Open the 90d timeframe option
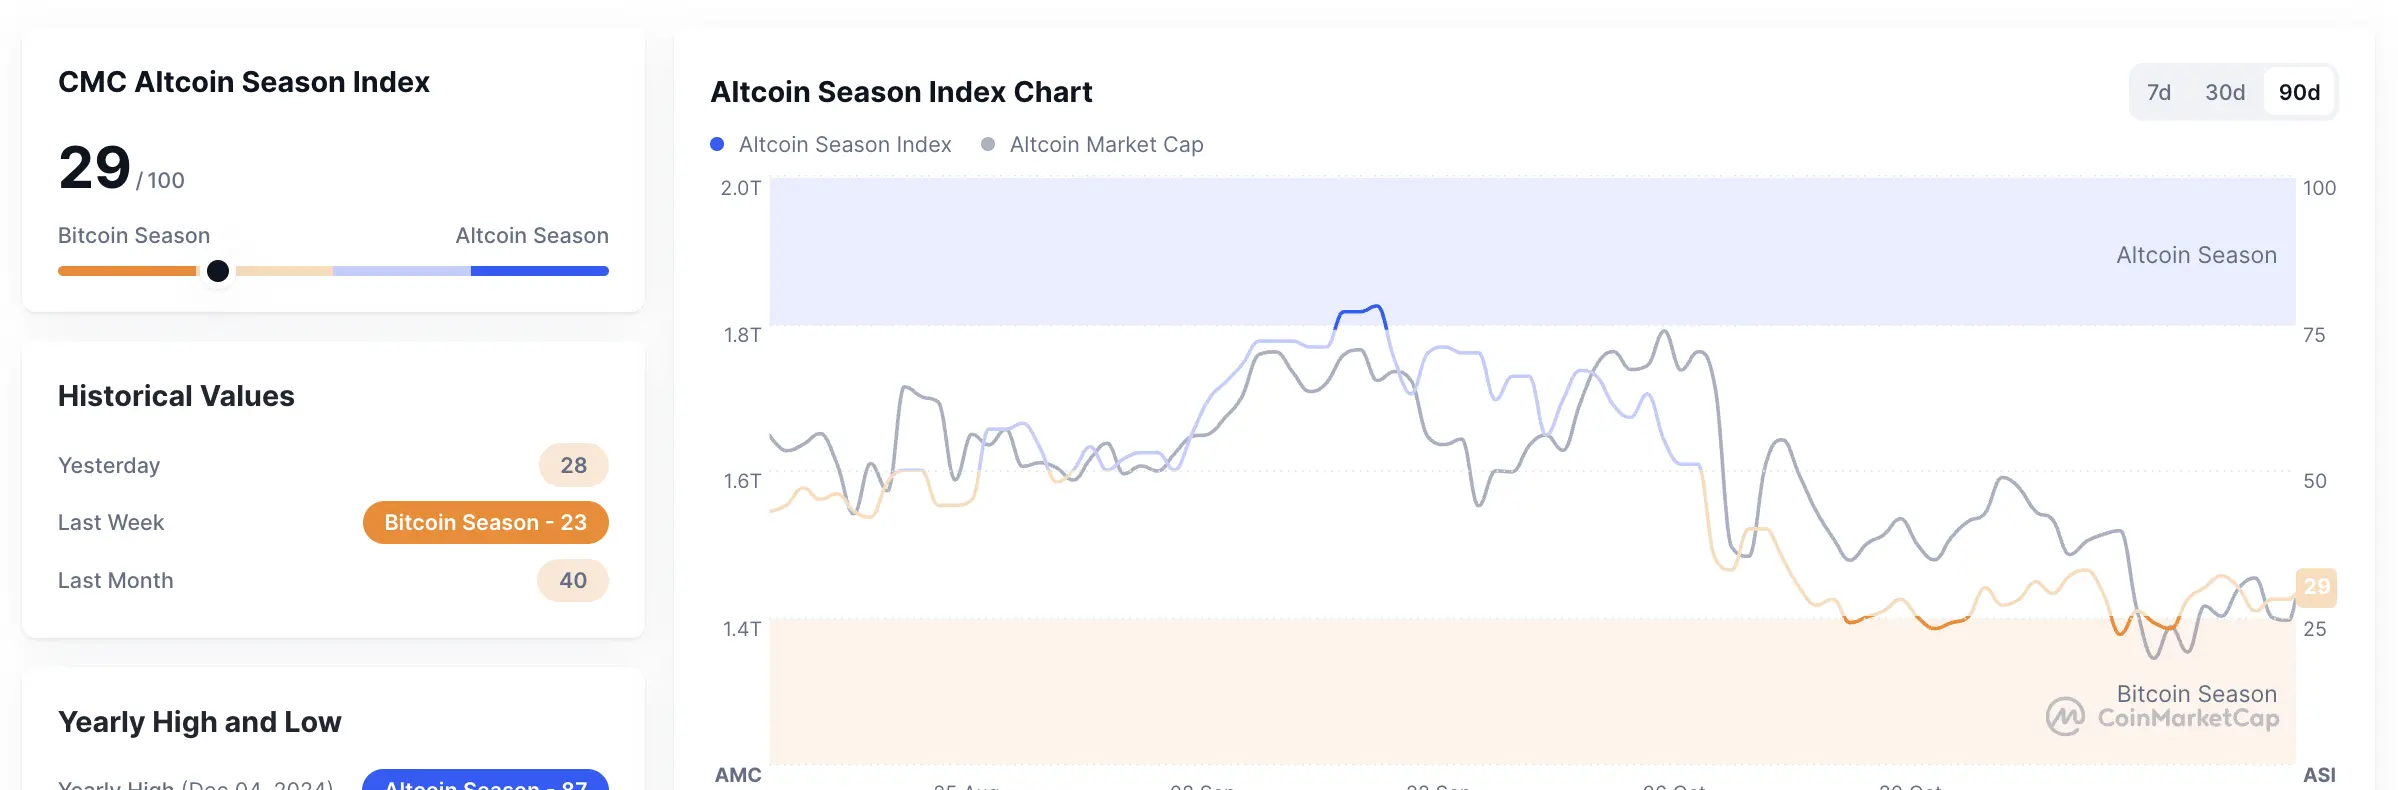Screen dimensions: 2398x790 click(x=2300, y=91)
